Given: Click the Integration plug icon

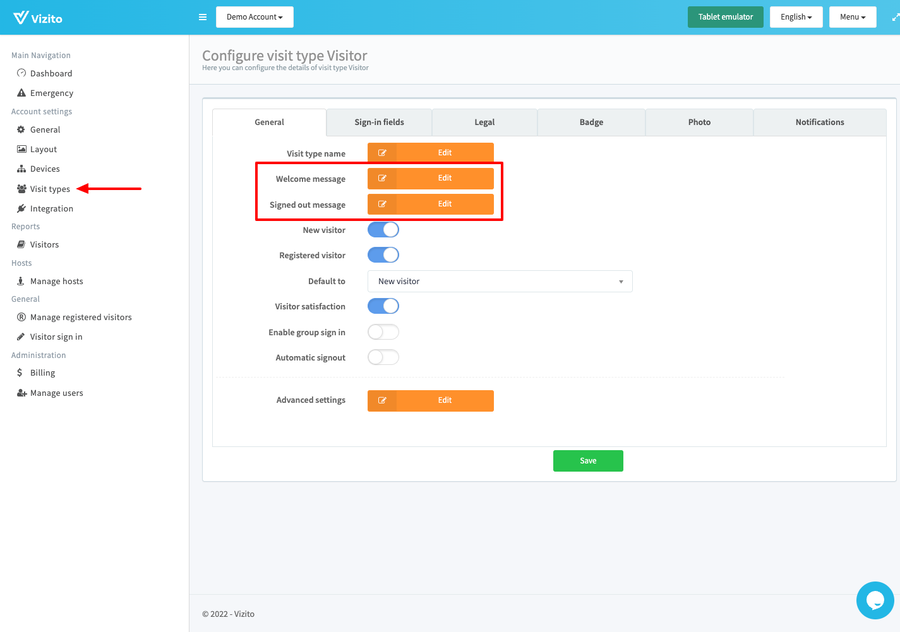Looking at the screenshot, I should click(21, 209).
